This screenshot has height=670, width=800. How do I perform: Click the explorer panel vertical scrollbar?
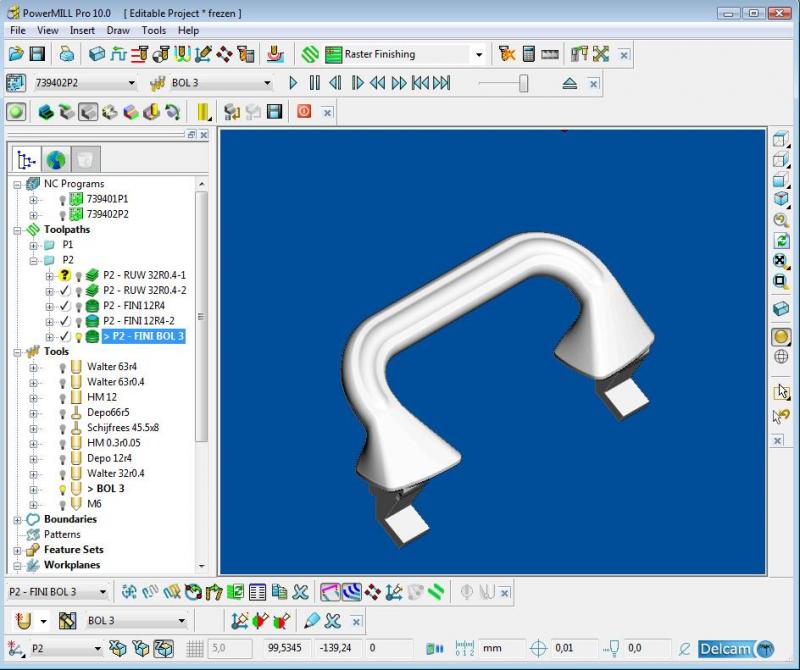(202, 316)
